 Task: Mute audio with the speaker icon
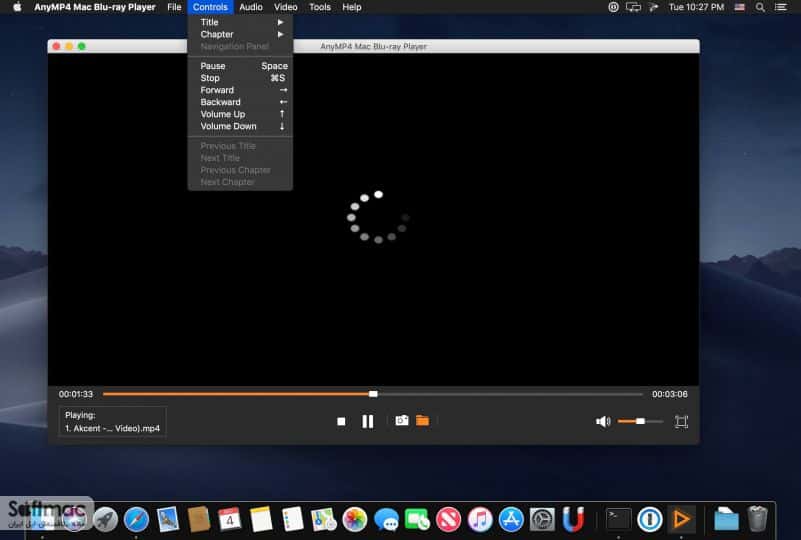coord(603,421)
